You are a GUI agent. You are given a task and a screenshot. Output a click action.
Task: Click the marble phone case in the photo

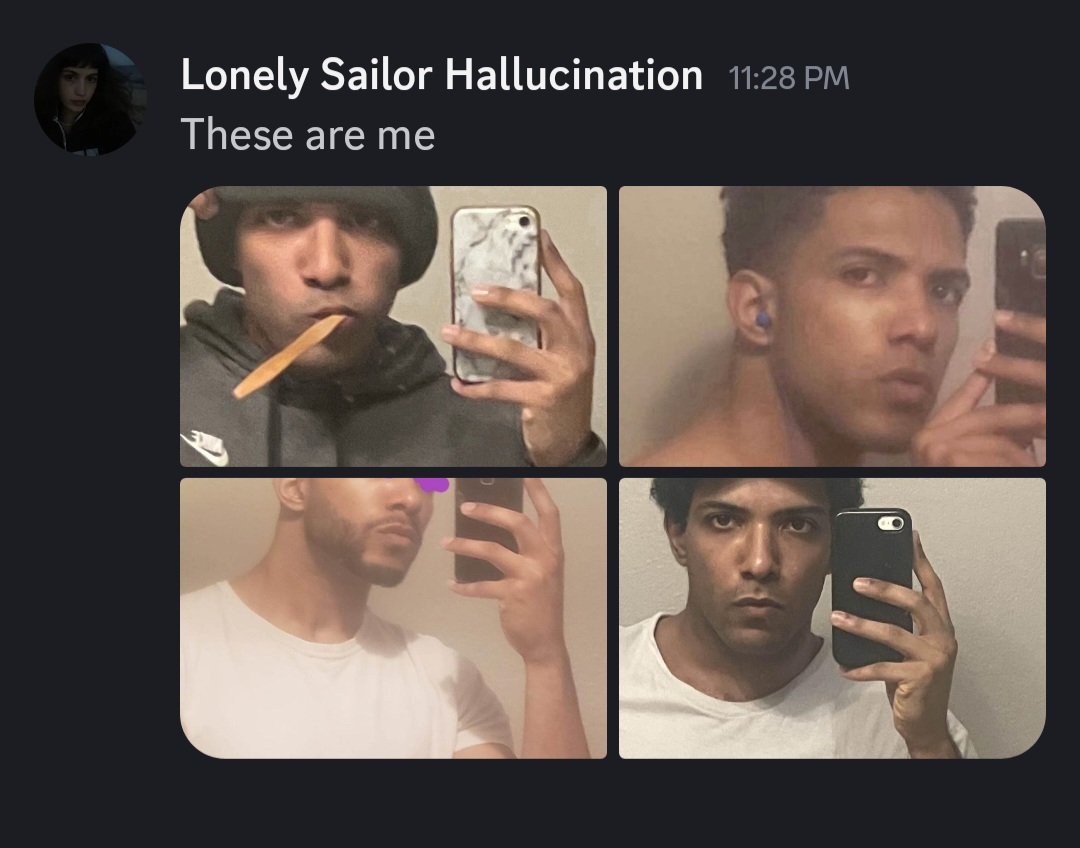coord(495,294)
